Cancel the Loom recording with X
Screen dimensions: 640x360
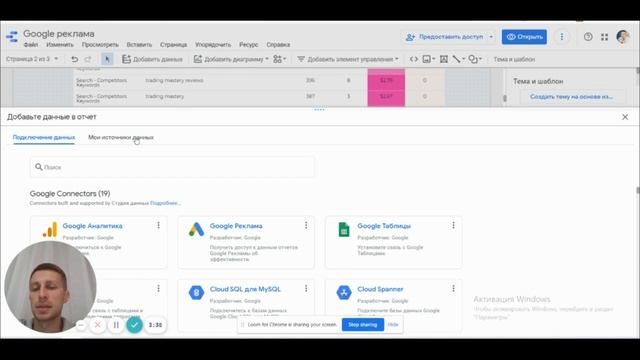(x=98, y=325)
